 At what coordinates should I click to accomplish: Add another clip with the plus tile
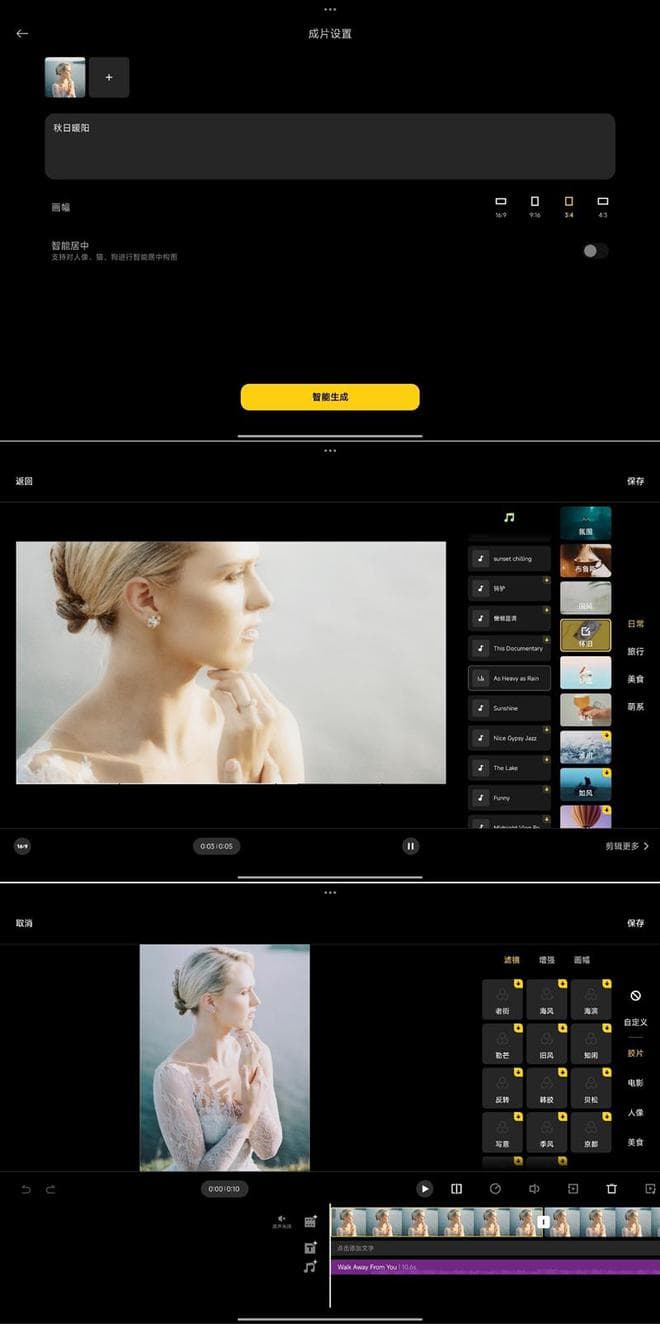[x=109, y=78]
